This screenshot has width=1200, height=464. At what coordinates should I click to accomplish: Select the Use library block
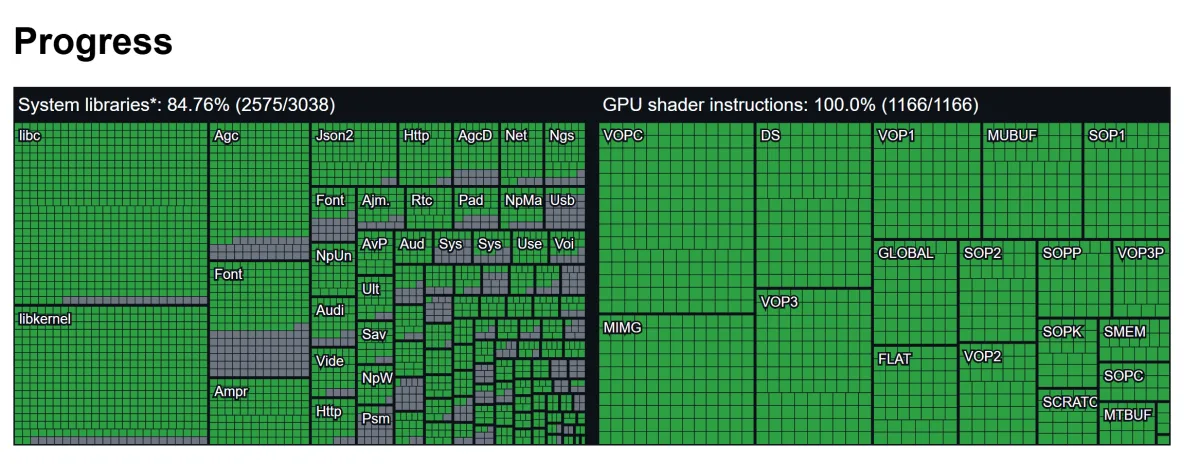point(531,248)
